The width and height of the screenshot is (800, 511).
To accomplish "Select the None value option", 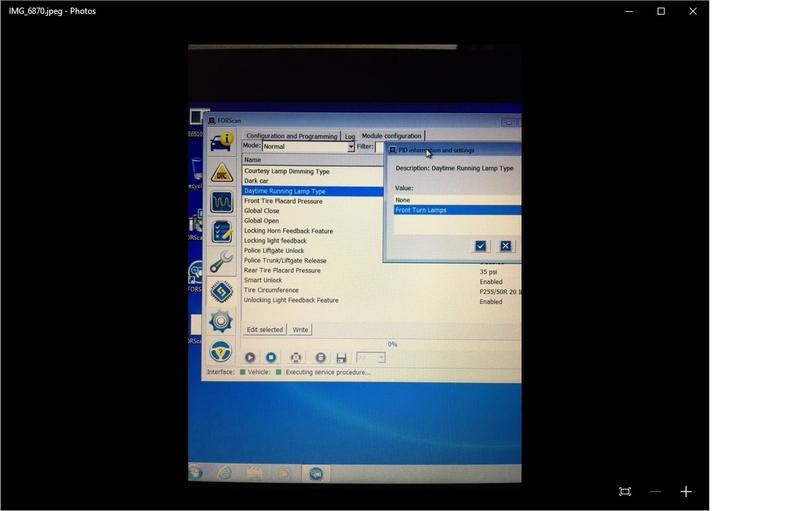I will click(x=457, y=200).
